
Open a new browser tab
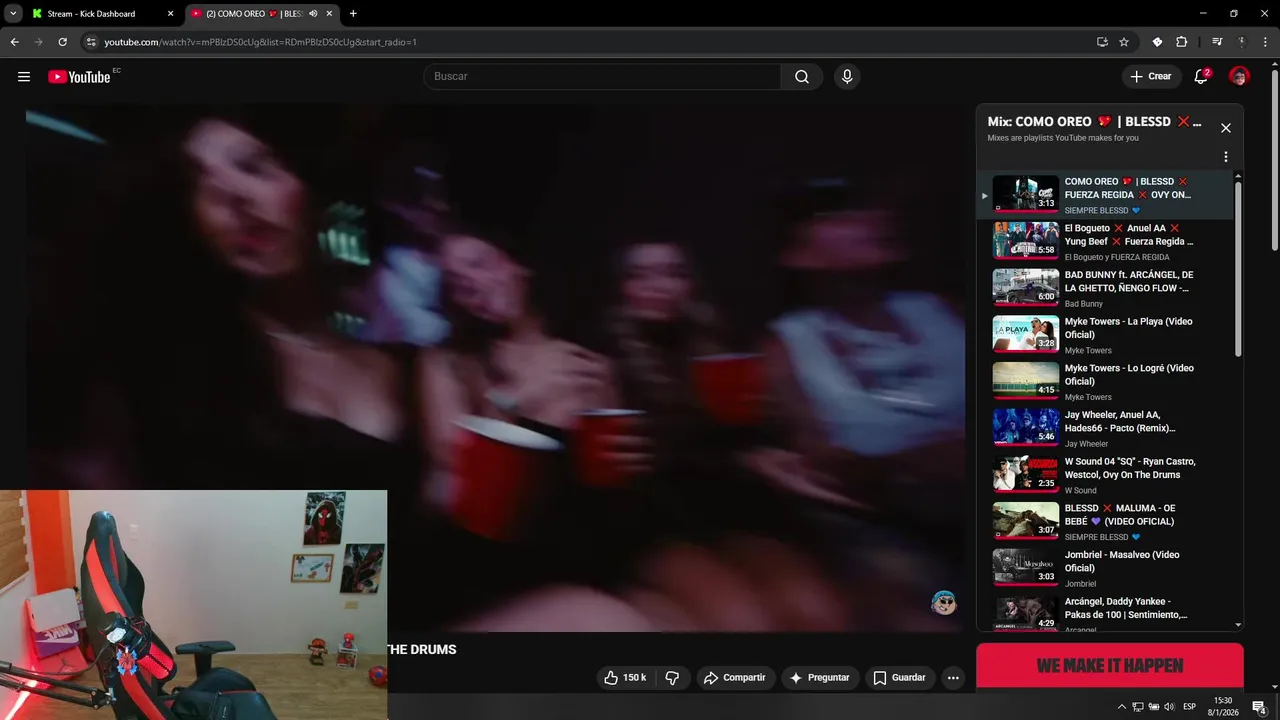353,14
